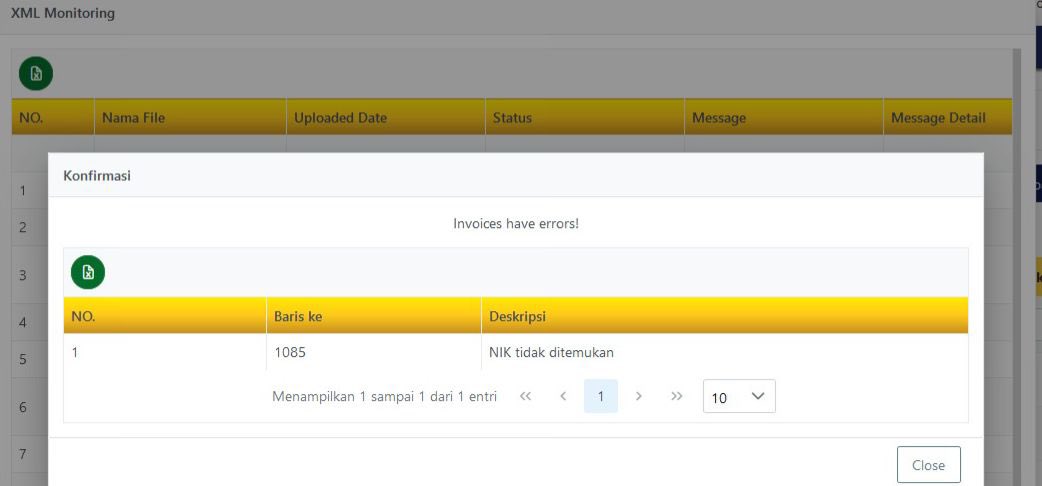The height and width of the screenshot is (486, 1042).
Task: Click 'Menampilkan 1 sampai 1 dari 1 entri' text
Action: [384, 397]
